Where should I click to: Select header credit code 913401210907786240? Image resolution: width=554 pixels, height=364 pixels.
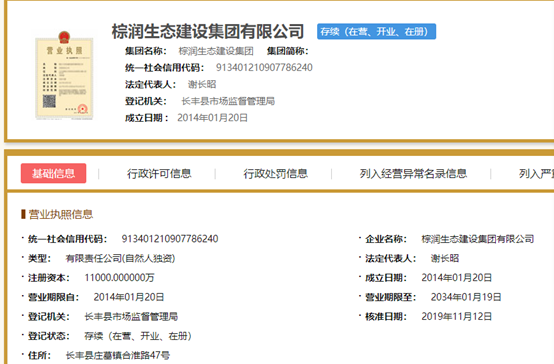[x=264, y=67]
